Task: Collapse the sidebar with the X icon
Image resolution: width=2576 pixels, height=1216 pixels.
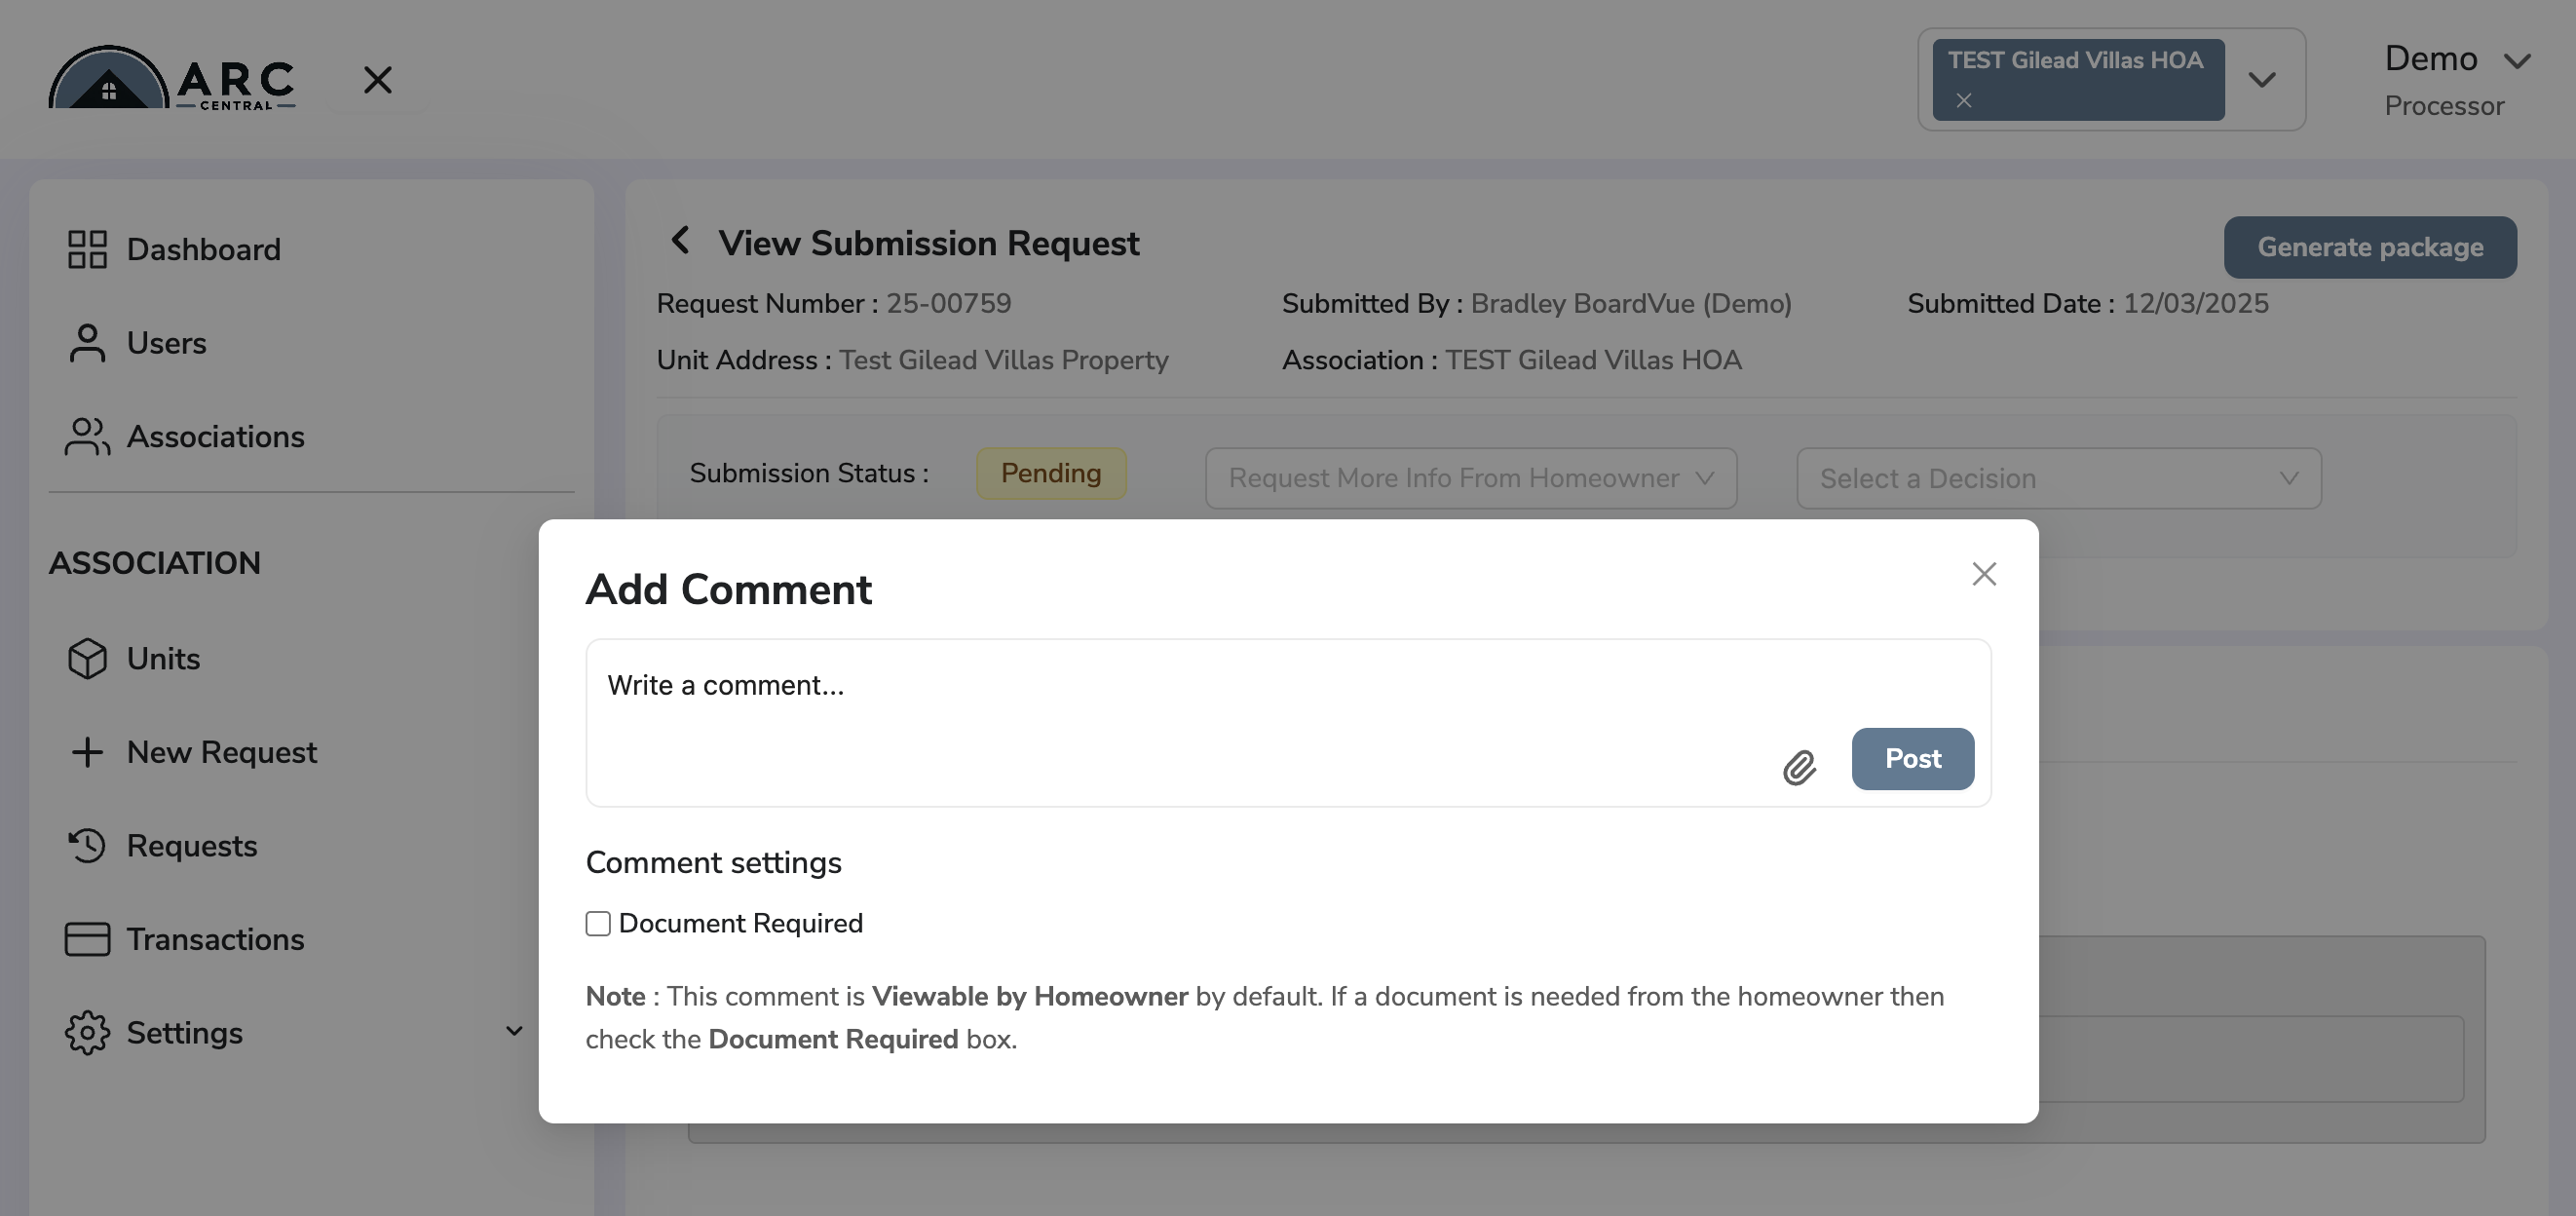Action: click(378, 79)
